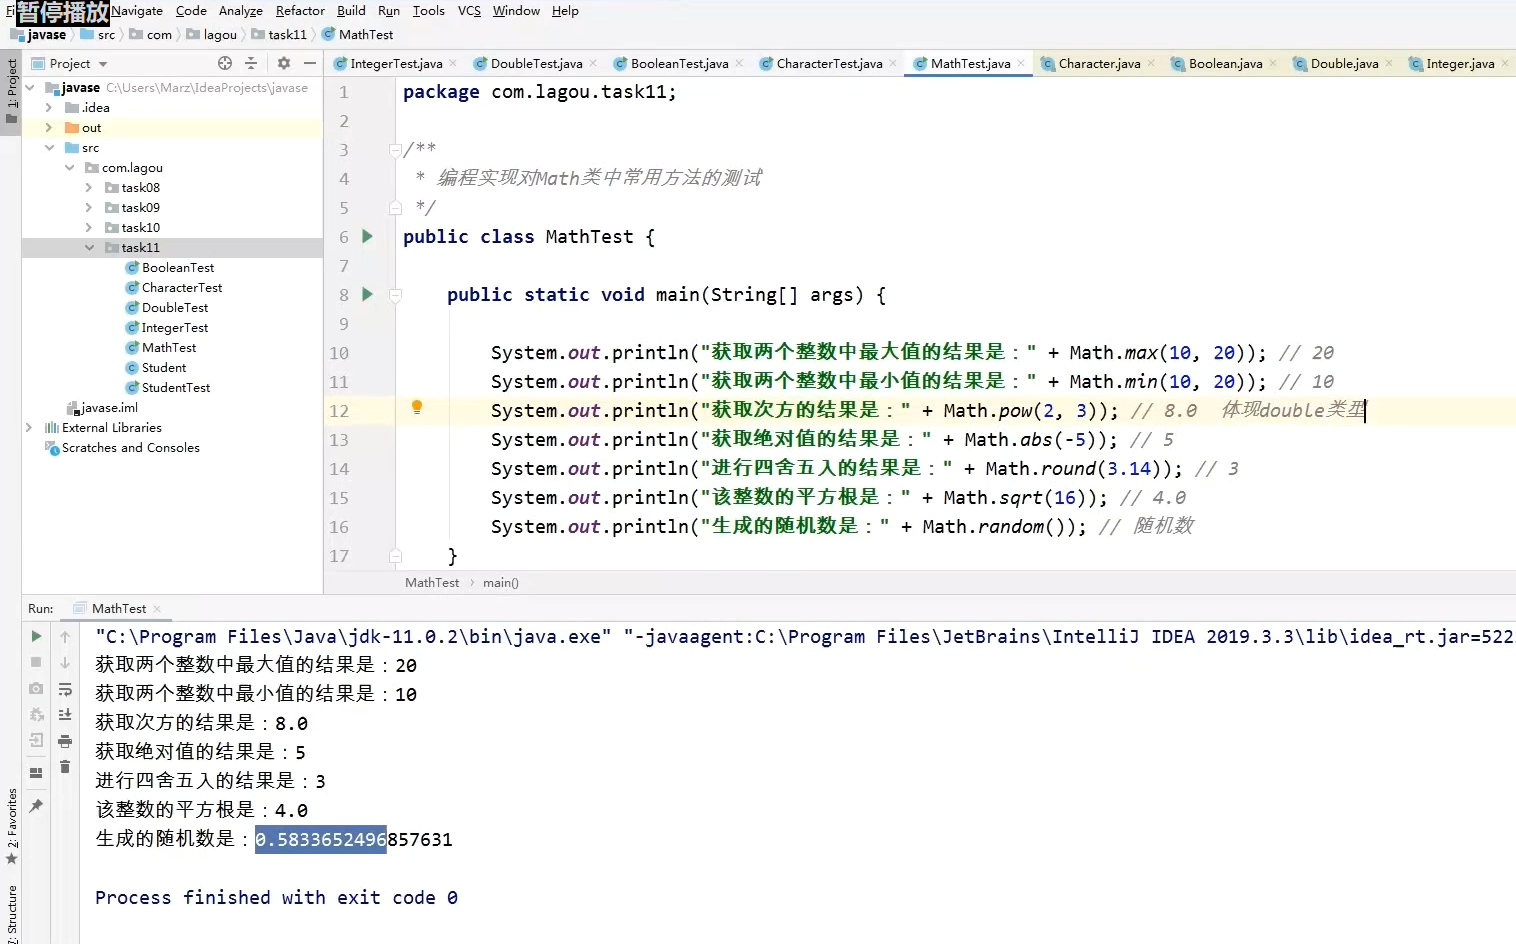Image resolution: width=1516 pixels, height=944 pixels.
Task: Toggle scroll to end of console
Action: pos(65,714)
